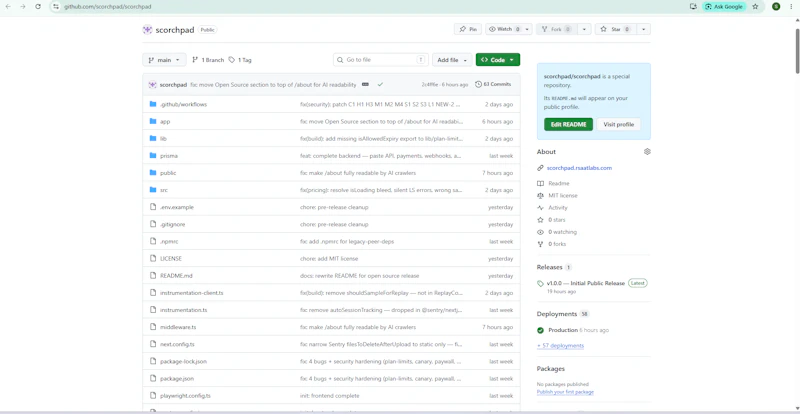Open the Deployments heading link
This screenshot has width=800, height=414.
click(557, 314)
